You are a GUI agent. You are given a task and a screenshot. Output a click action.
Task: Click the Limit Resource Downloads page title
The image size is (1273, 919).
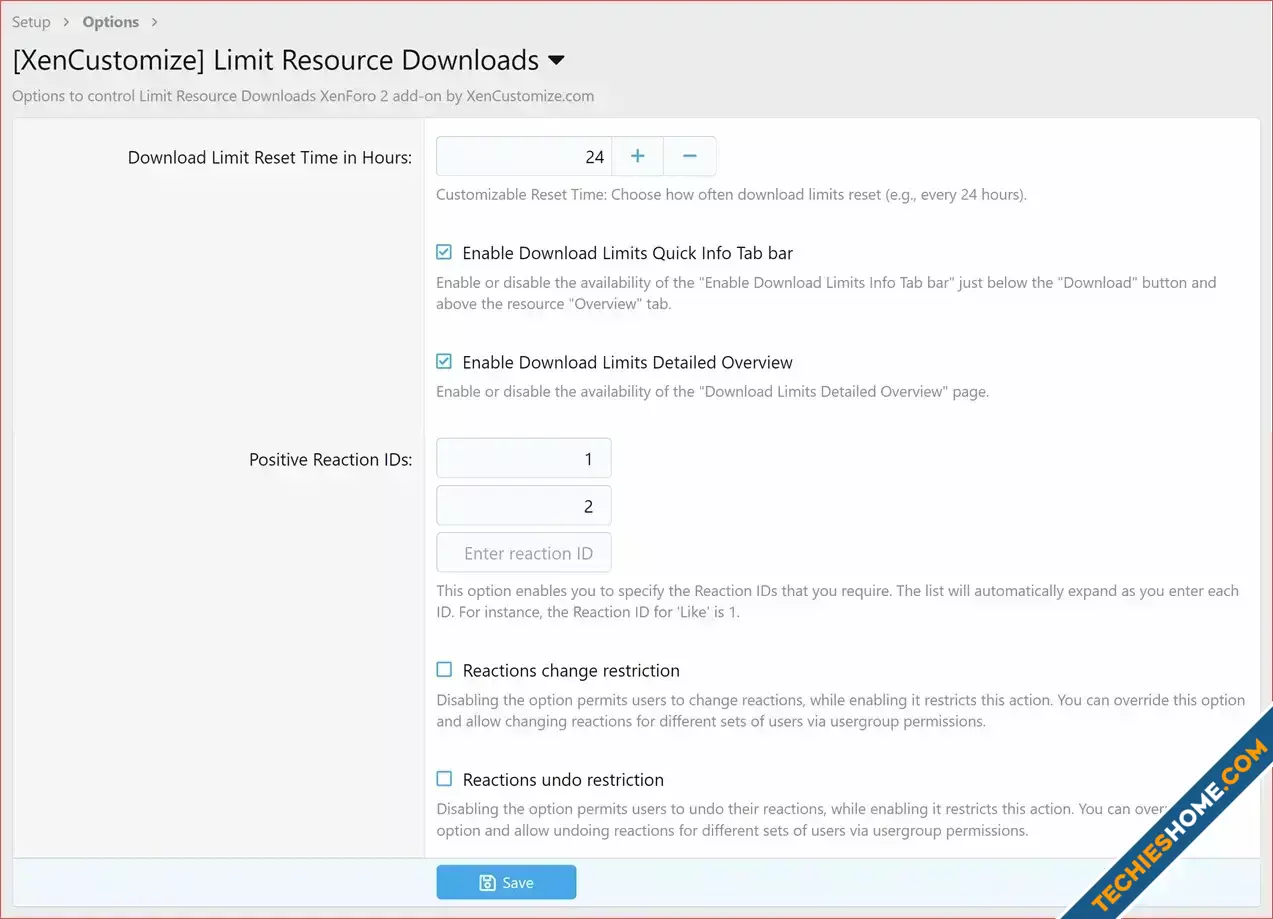(x=276, y=60)
